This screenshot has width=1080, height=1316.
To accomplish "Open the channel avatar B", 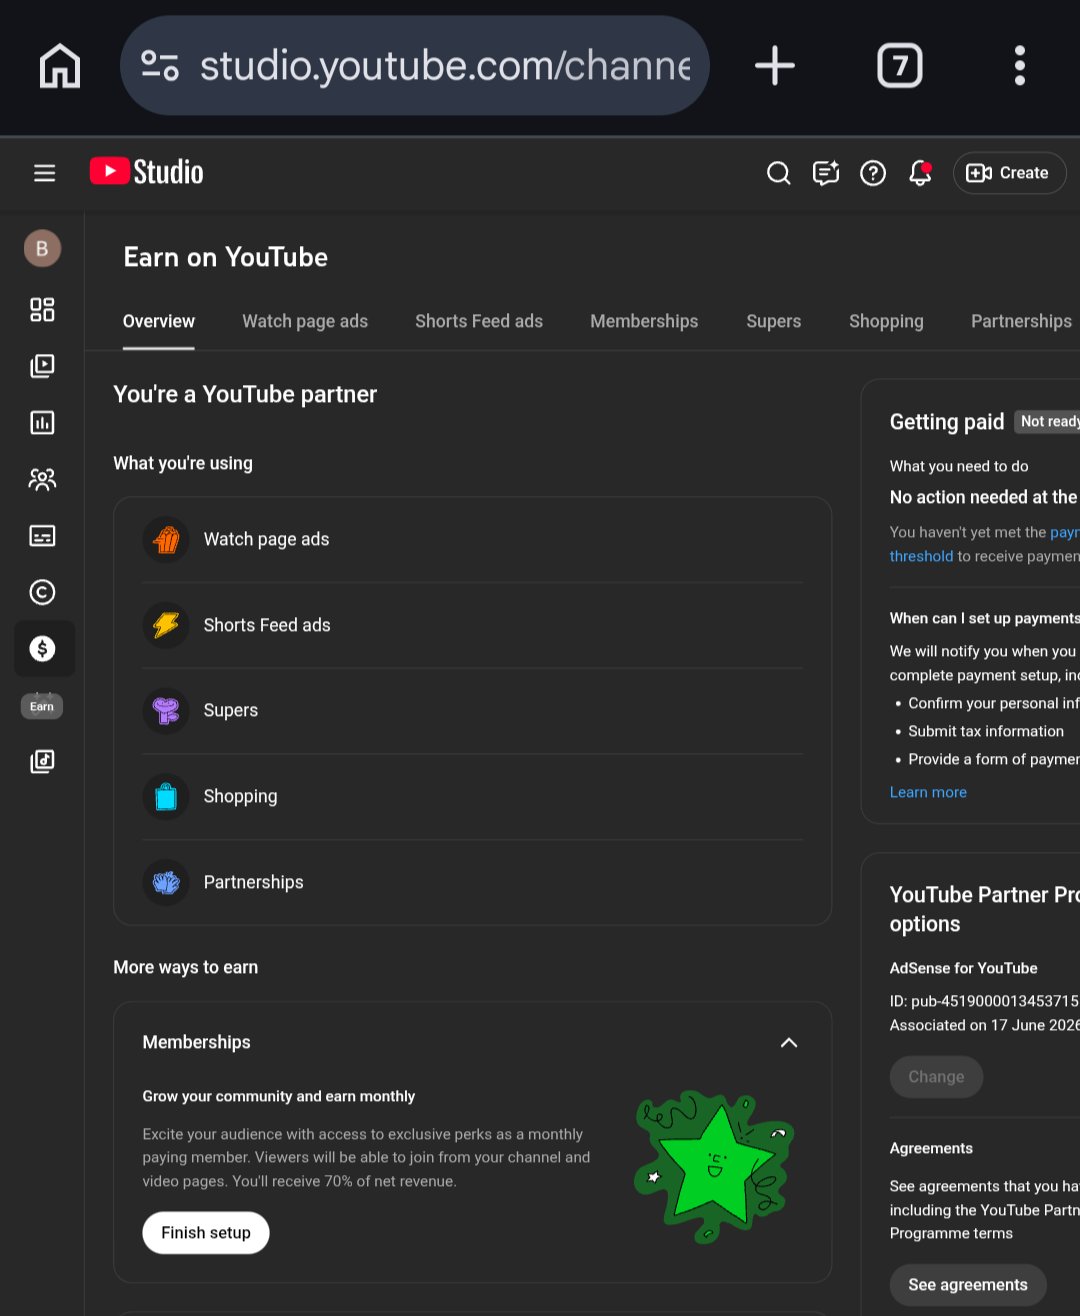I will pyautogui.click(x=42, y=248).
